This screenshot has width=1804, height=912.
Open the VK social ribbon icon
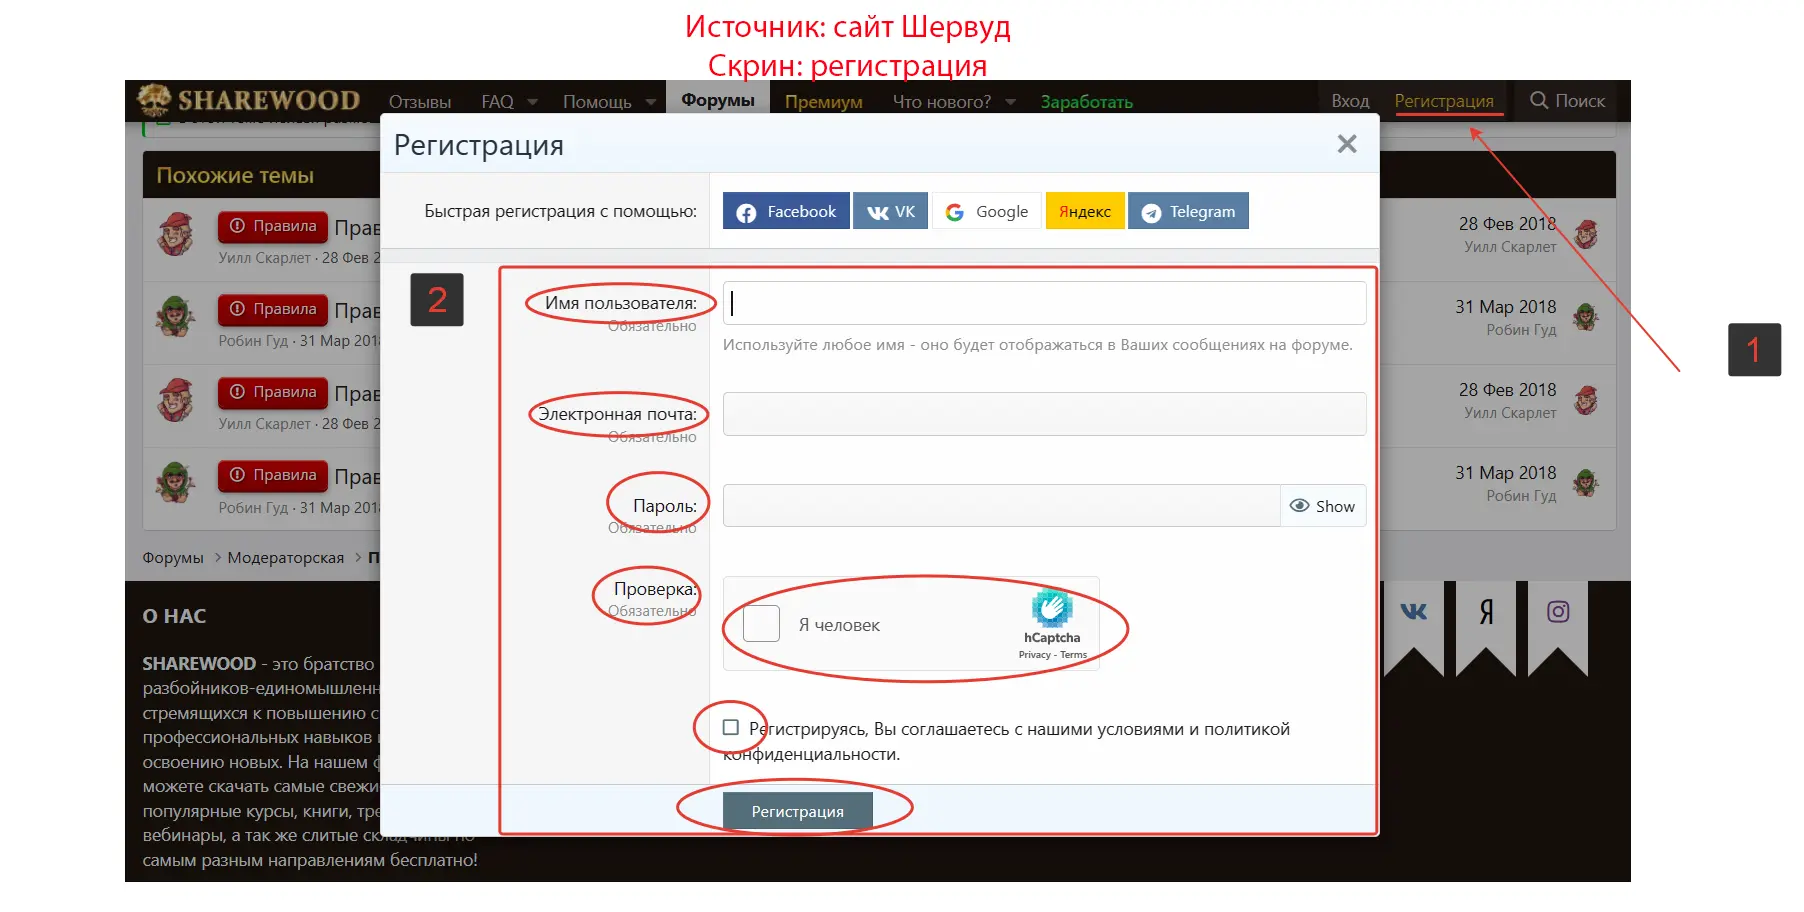point(1413,611)
